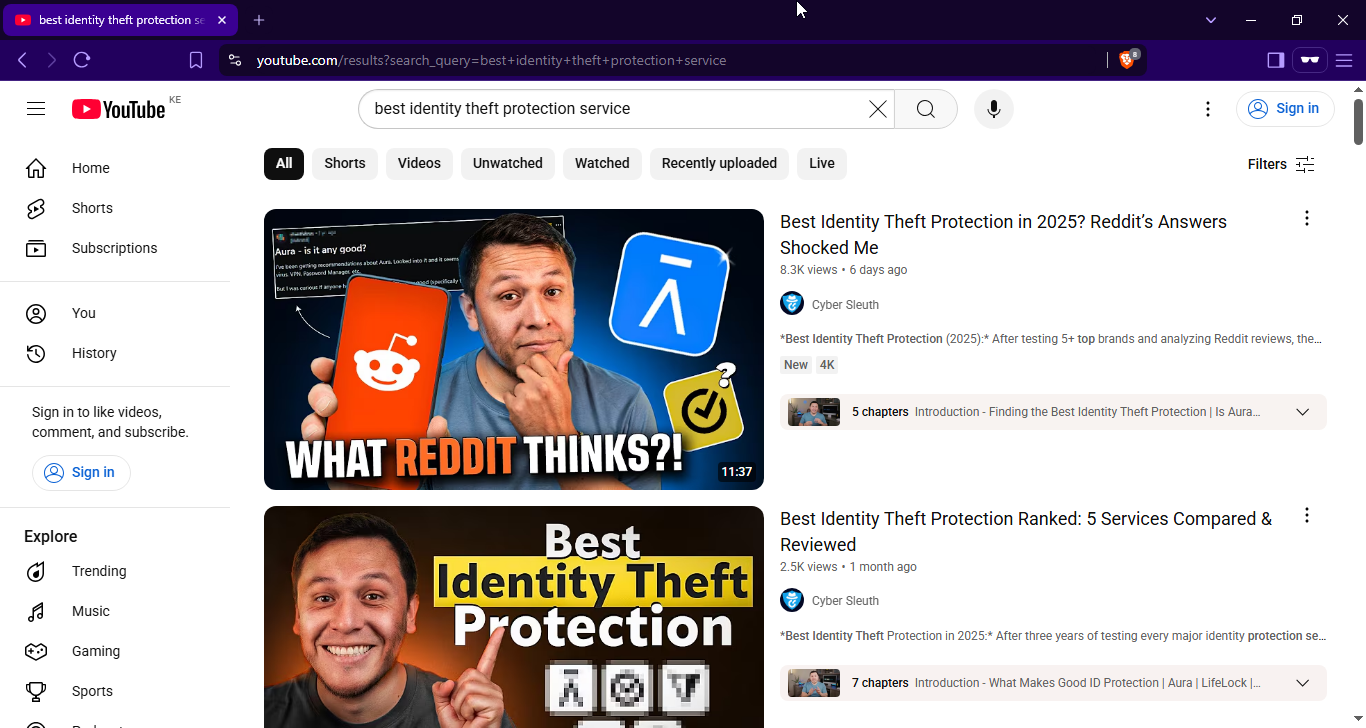
Task: Open options menu for Ranked video
Action: (x=1306, y=516)
